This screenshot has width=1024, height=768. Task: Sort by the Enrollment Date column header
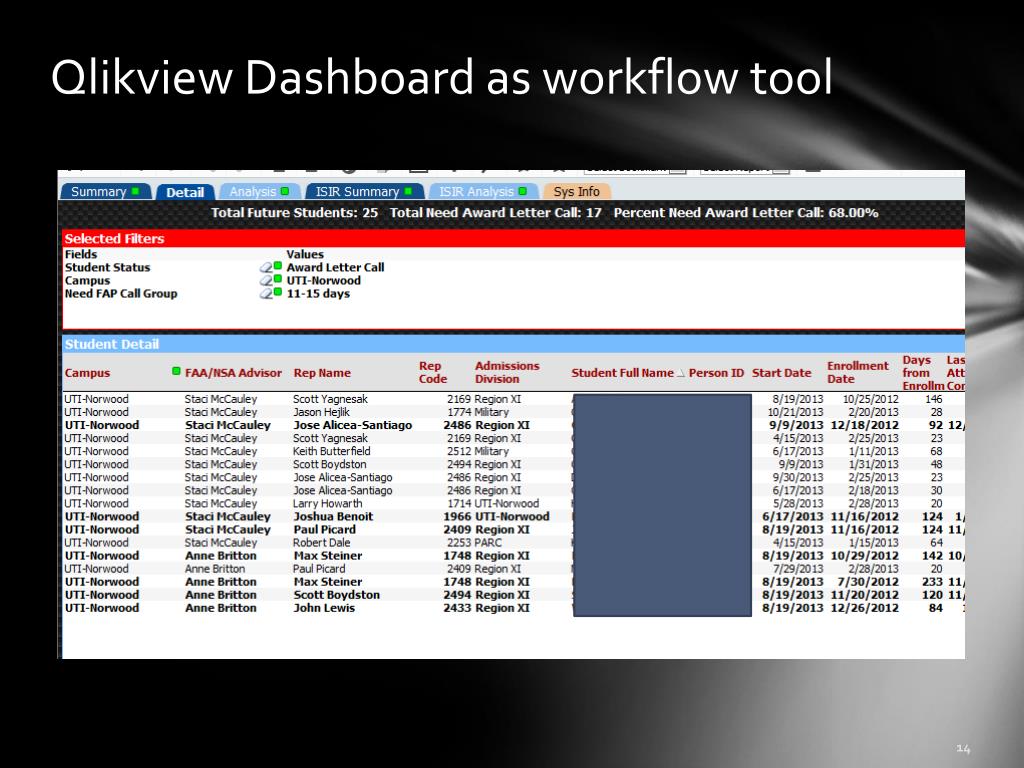click(857, 372)
